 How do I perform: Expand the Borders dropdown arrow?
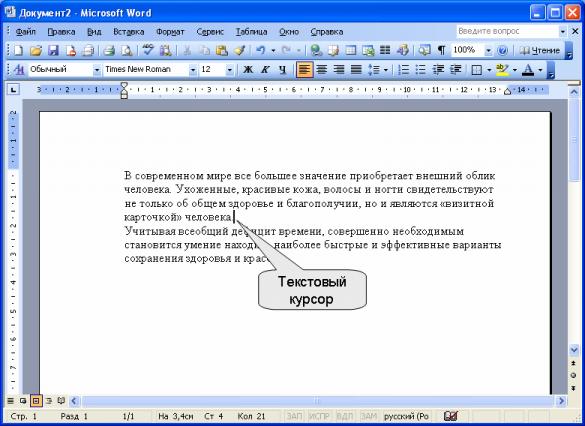coord(489,70)
